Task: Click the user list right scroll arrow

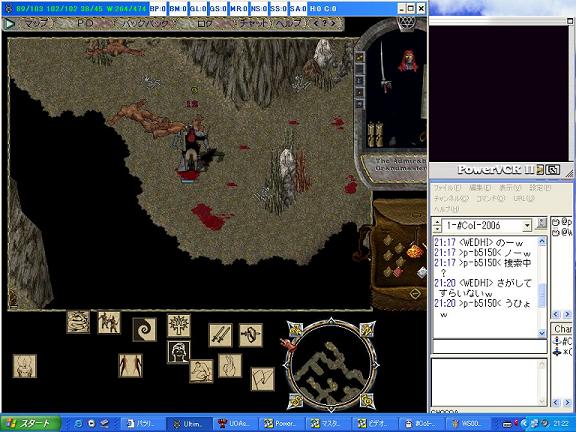Action: 567,314
